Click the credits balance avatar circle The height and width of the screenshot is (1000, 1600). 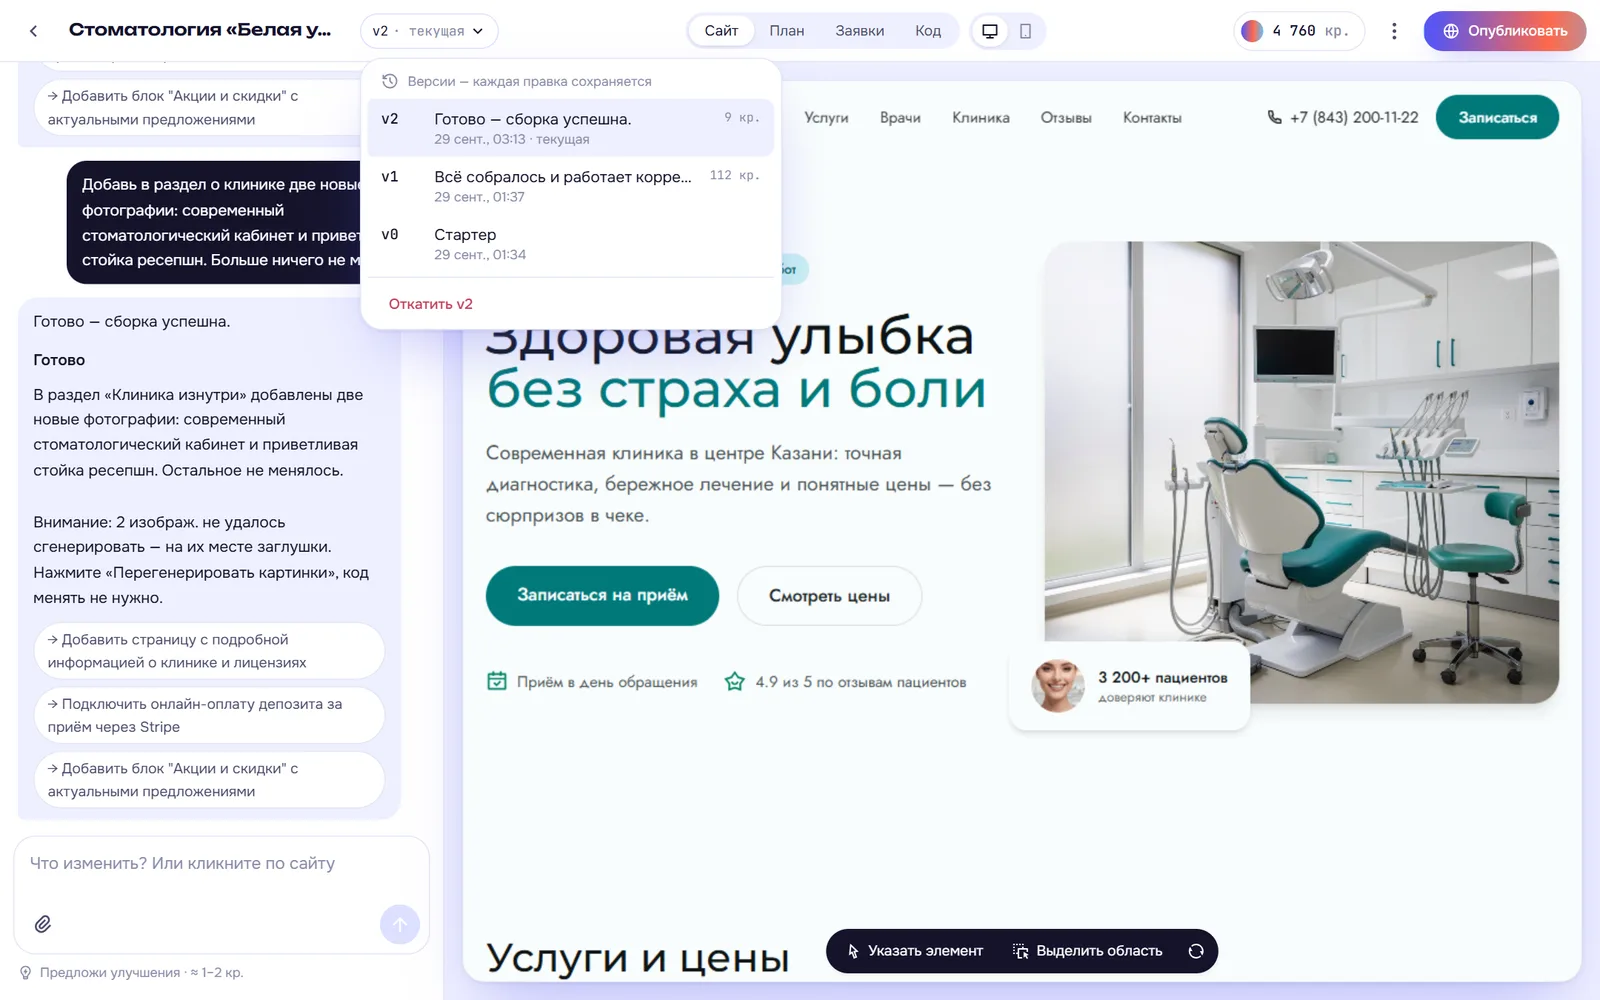click(1252, 31)
